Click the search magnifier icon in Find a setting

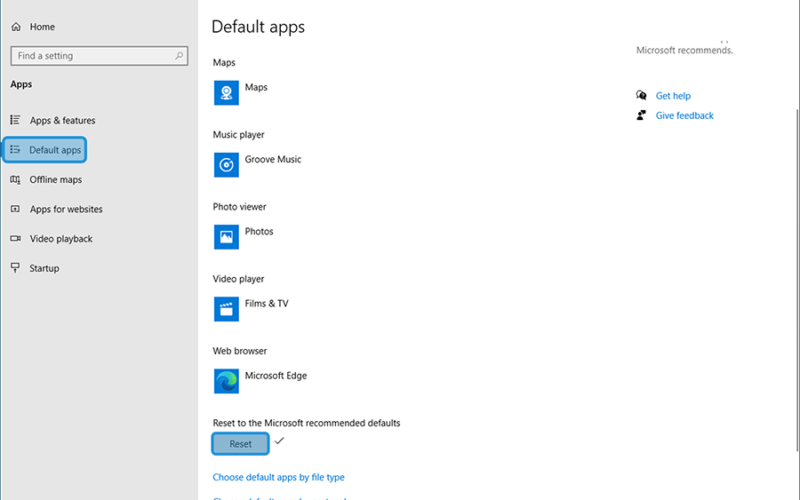(x=179, y=56)
